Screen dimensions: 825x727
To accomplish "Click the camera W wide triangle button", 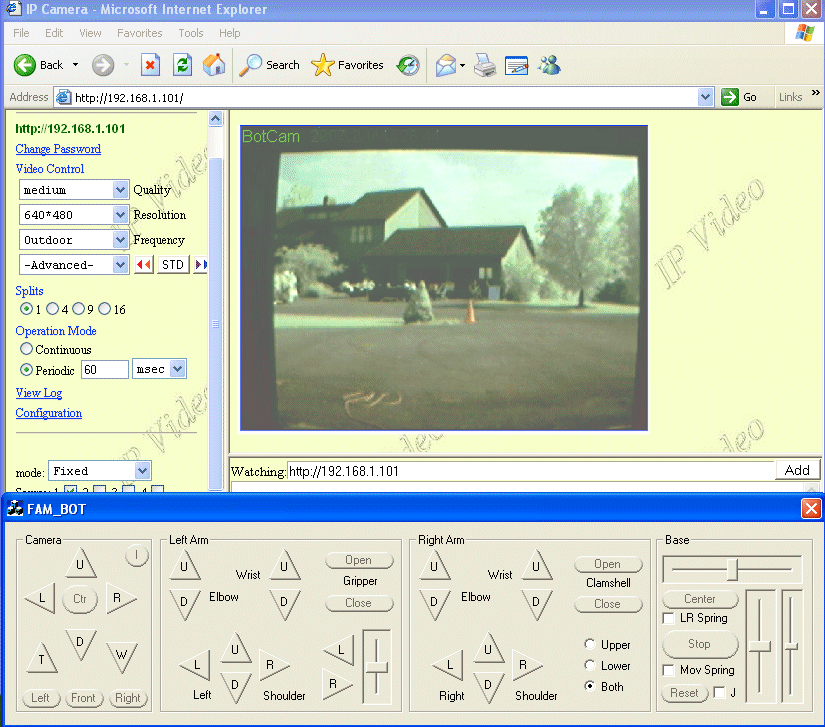I will coord(123,655).
